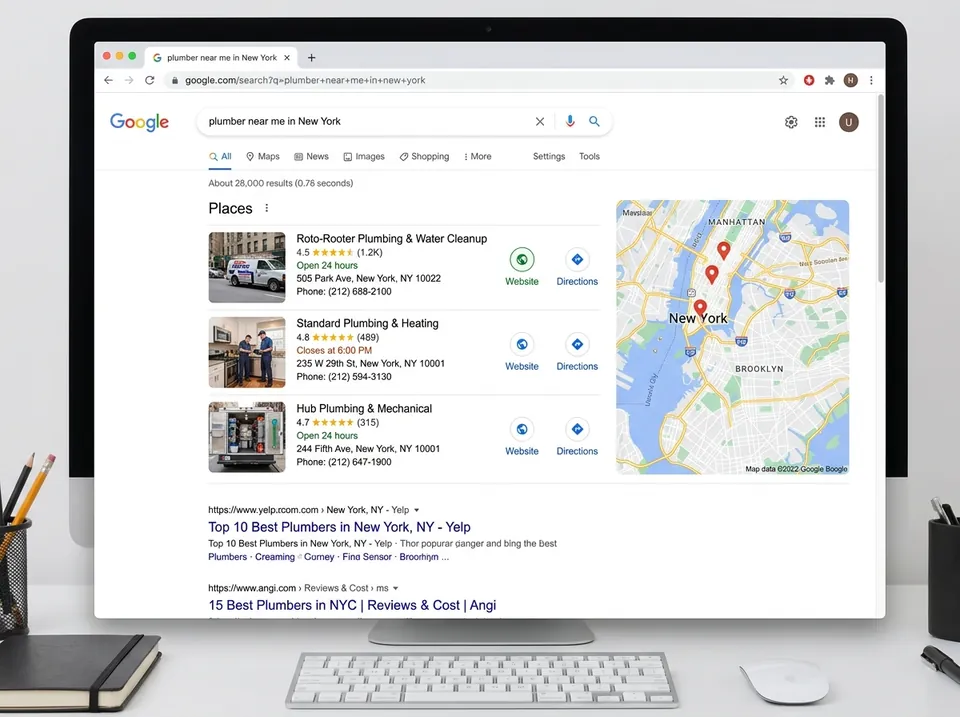Open the 'Fina Sensor' sitelink under Yelp

(367, 557)
